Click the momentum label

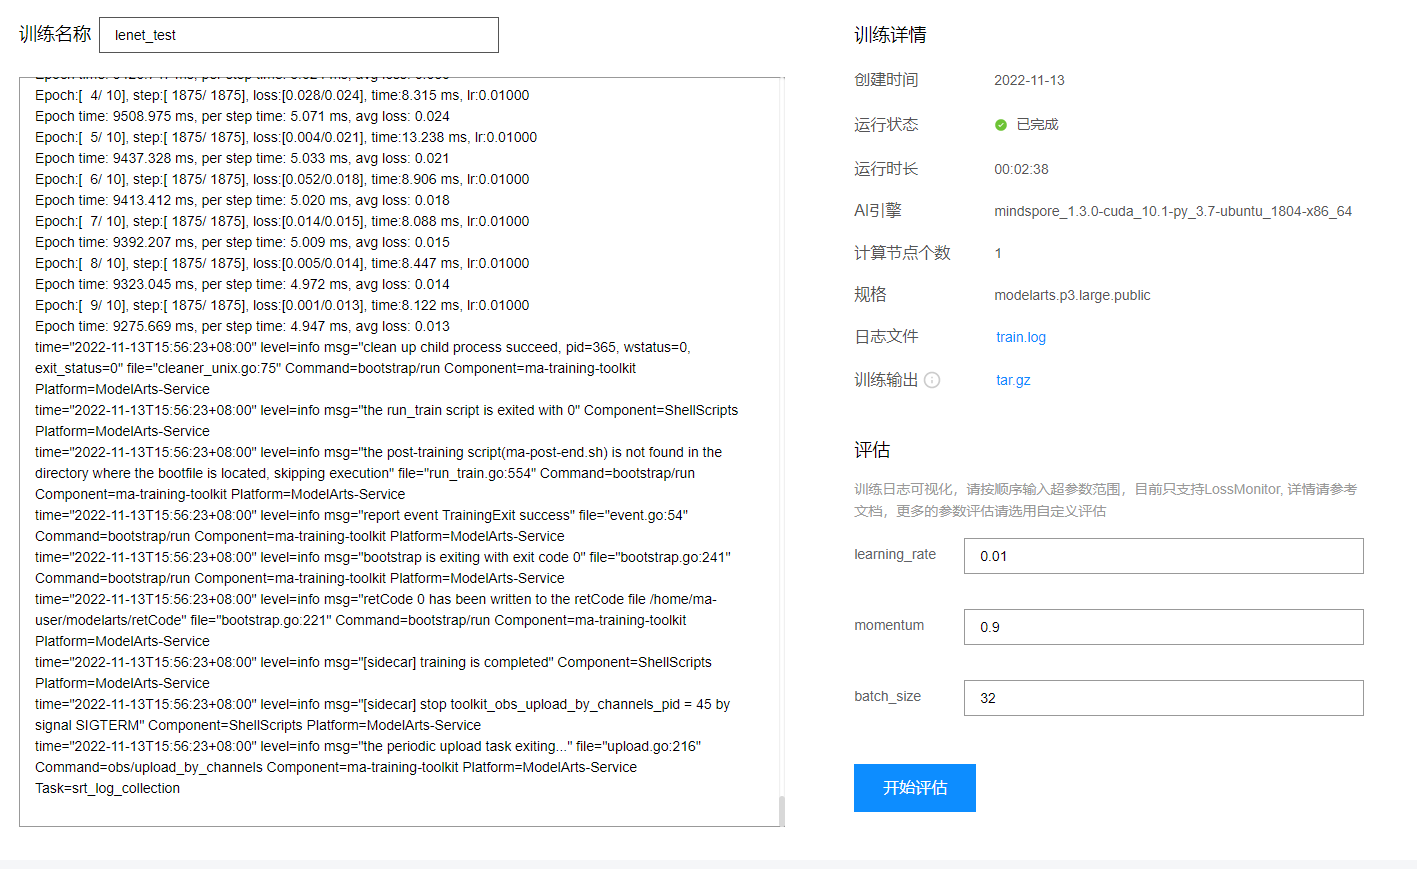tap(889, 625)
